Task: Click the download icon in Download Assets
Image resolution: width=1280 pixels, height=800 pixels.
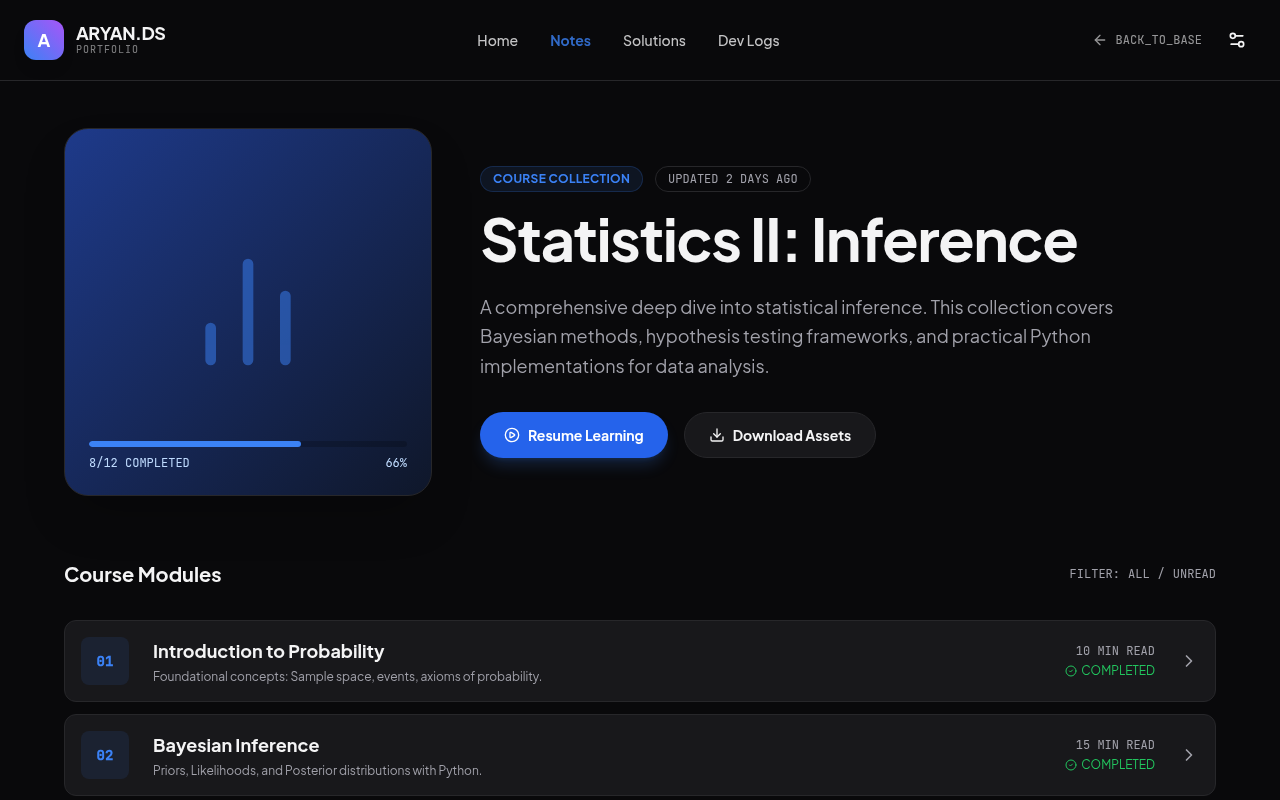Action: pyautogui.click(x=716, y=435)
